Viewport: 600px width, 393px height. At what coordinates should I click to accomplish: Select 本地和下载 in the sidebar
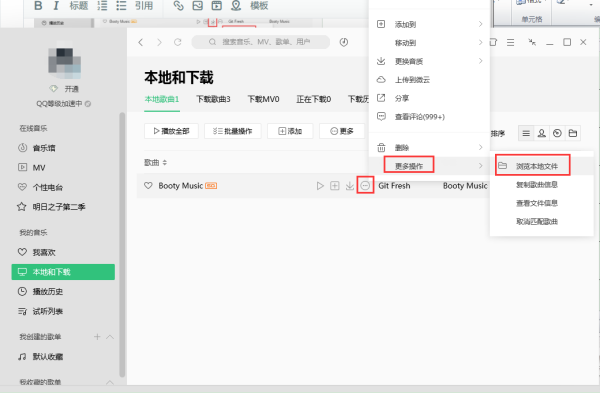click(x=63, y=272)
